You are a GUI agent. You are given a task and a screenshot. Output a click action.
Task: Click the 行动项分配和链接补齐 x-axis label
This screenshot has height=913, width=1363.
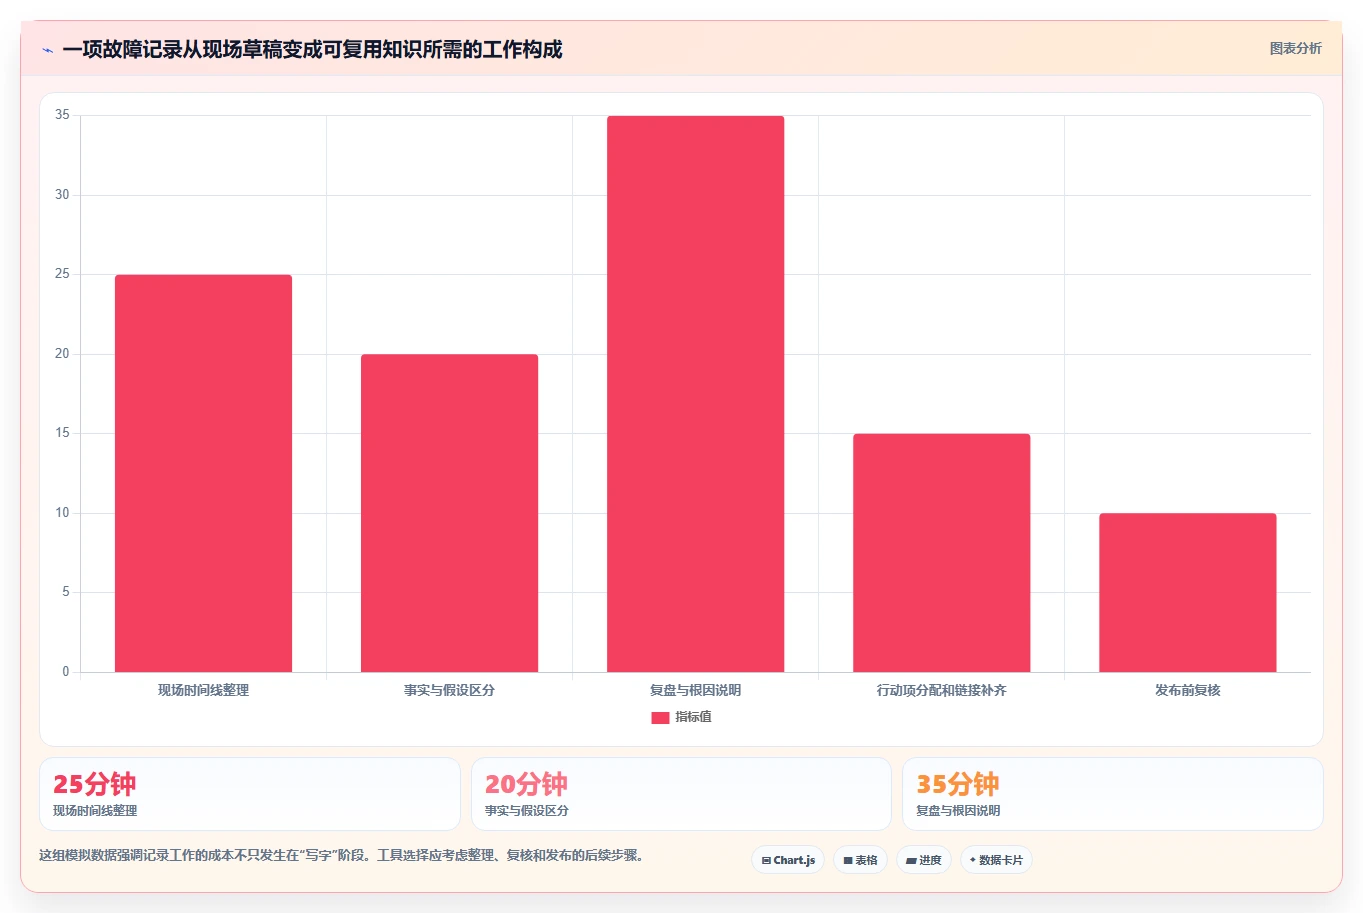point(941,690)
